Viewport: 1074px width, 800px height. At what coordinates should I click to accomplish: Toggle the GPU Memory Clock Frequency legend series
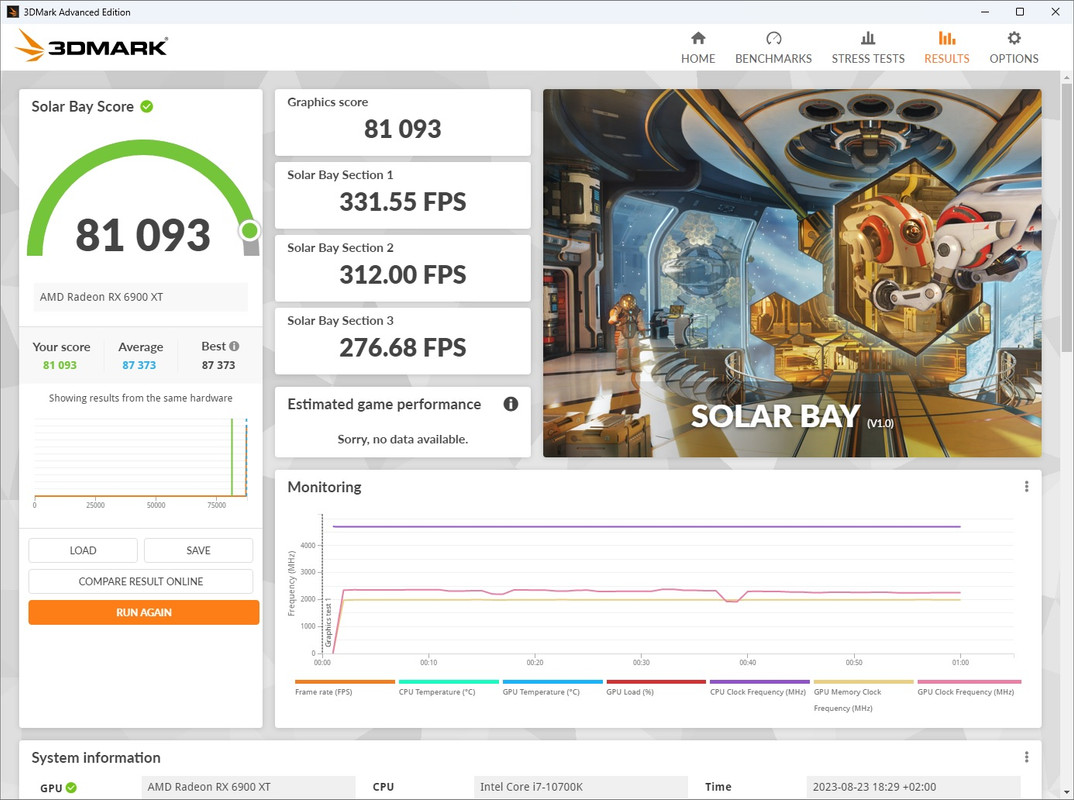[863, 696]
